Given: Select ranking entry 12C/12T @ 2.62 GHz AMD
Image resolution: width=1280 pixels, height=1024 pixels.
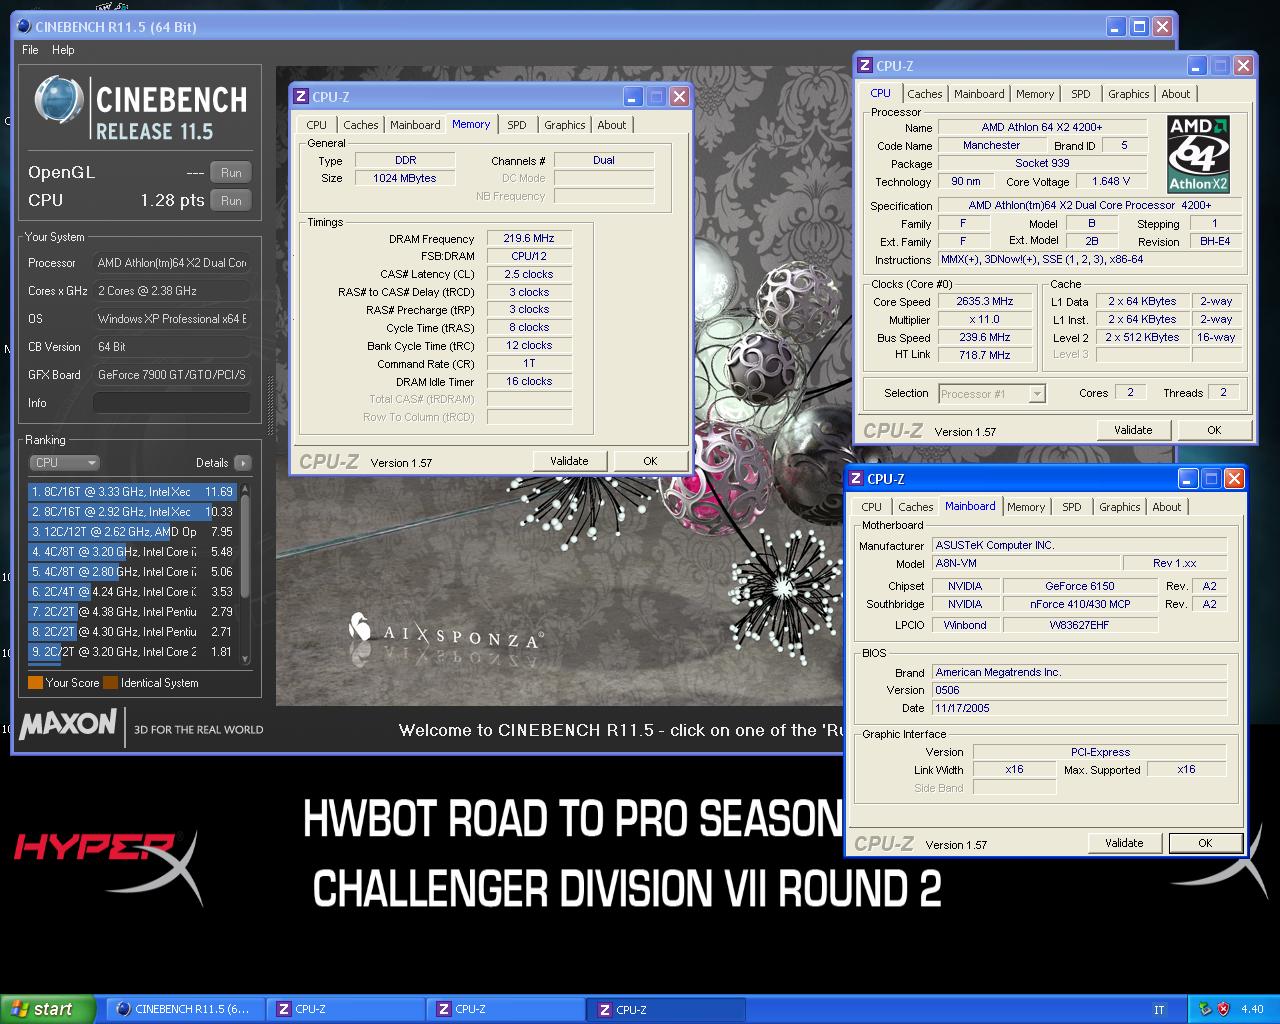Looking at the screenshot, I should (132, 532).
